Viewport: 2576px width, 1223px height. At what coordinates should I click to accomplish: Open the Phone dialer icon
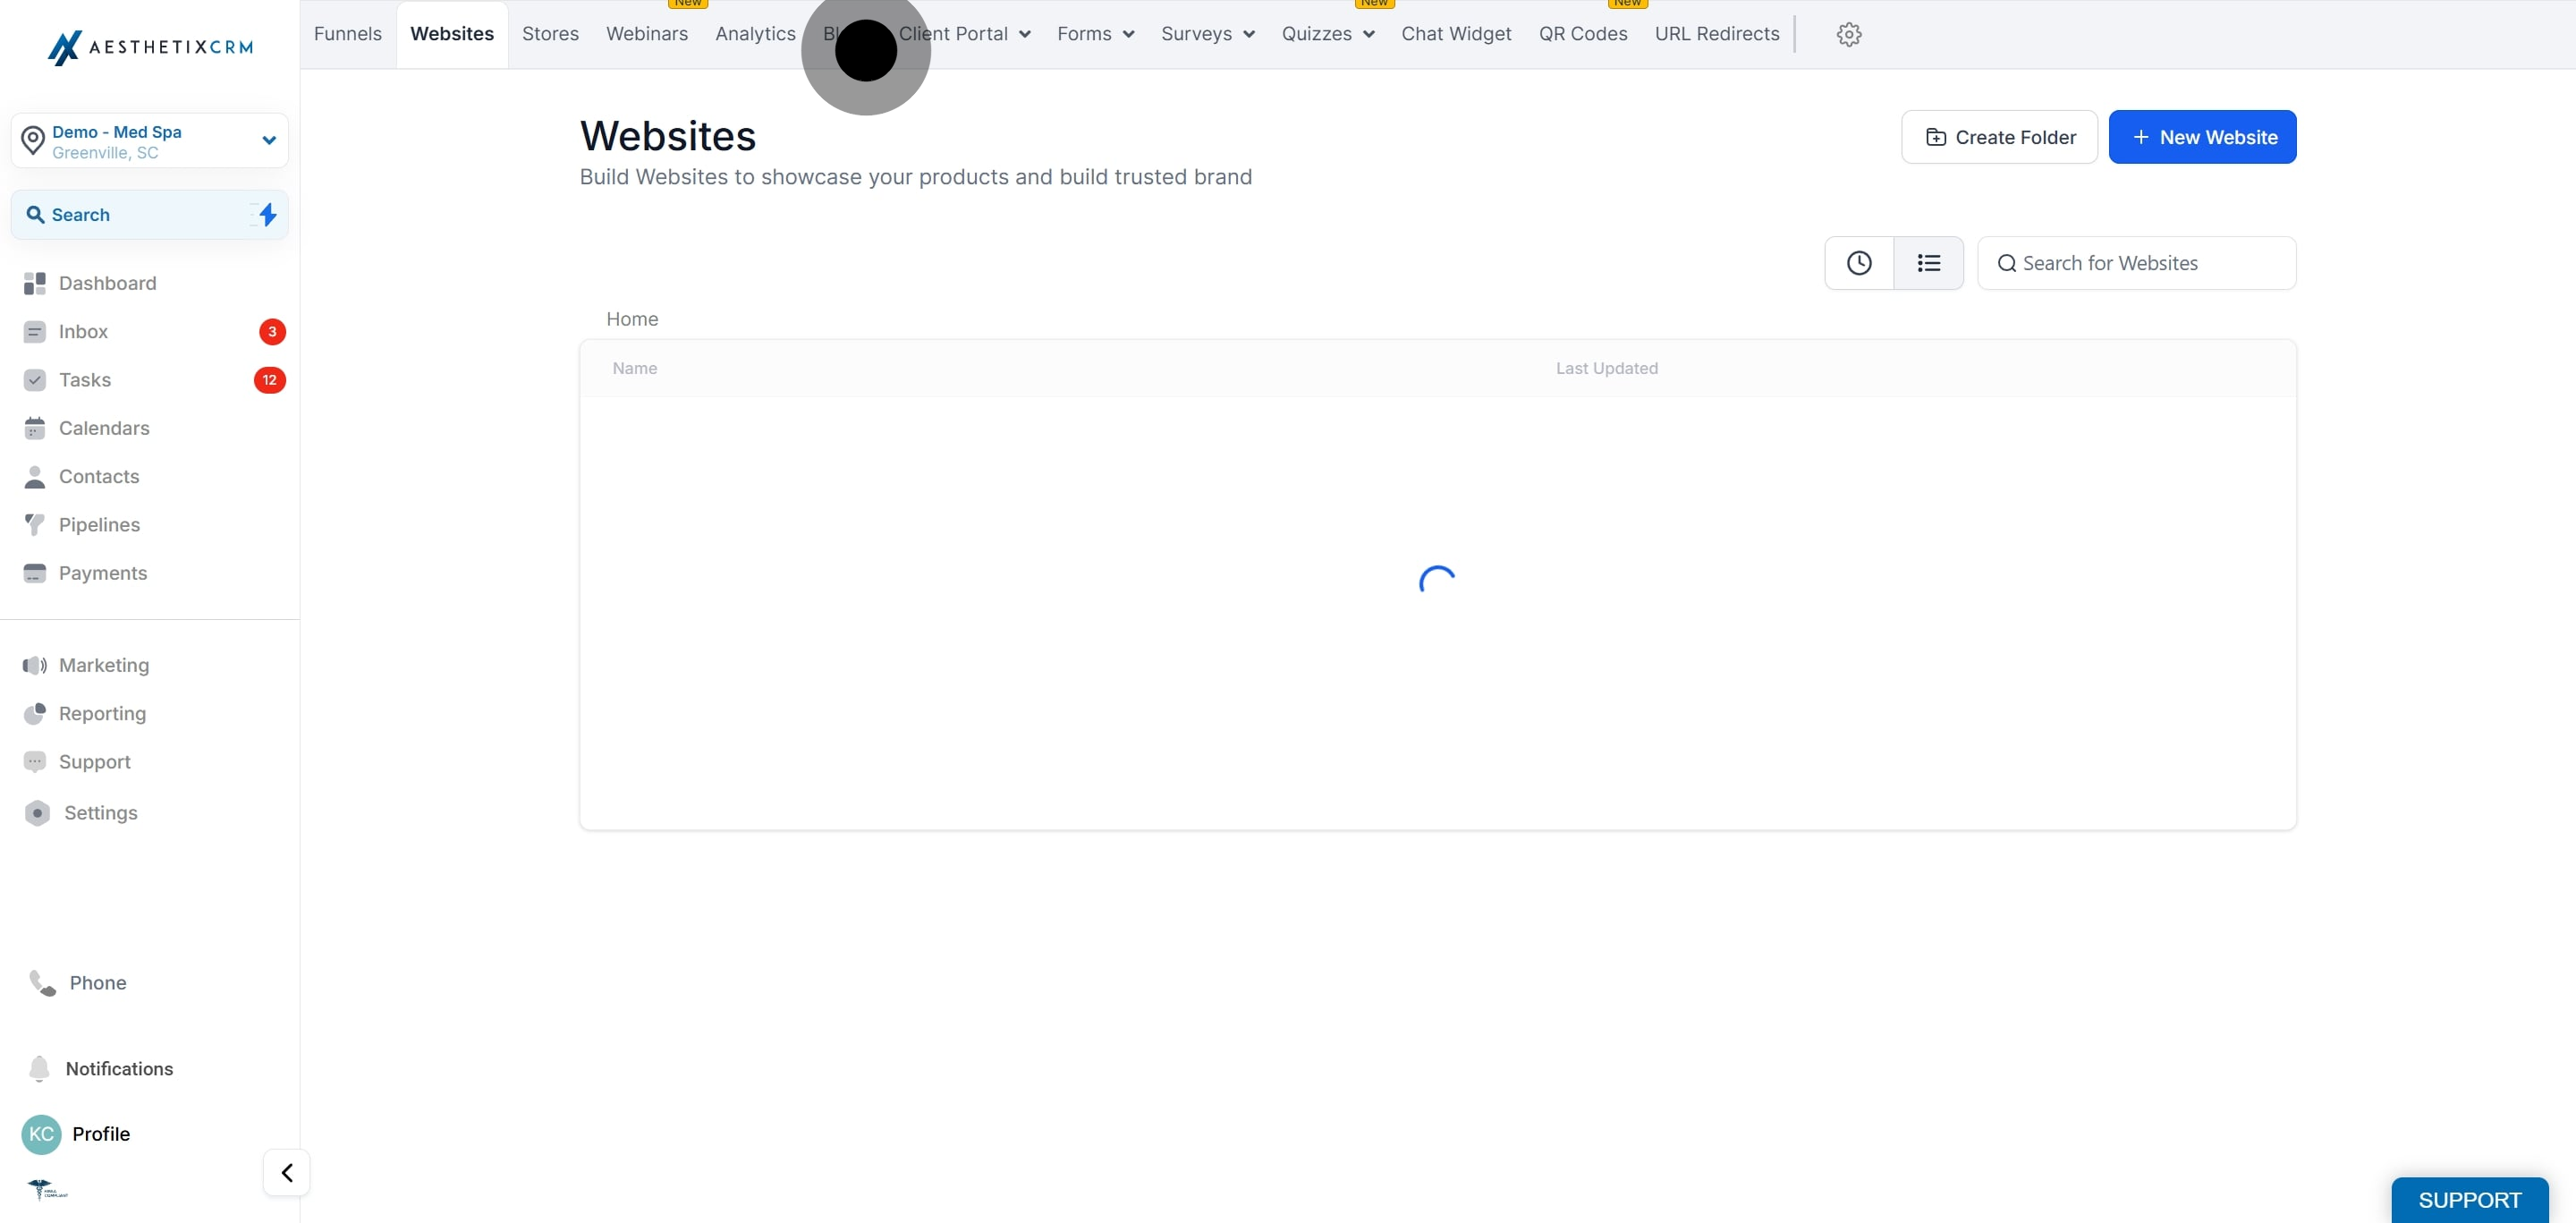coord(42,982)
